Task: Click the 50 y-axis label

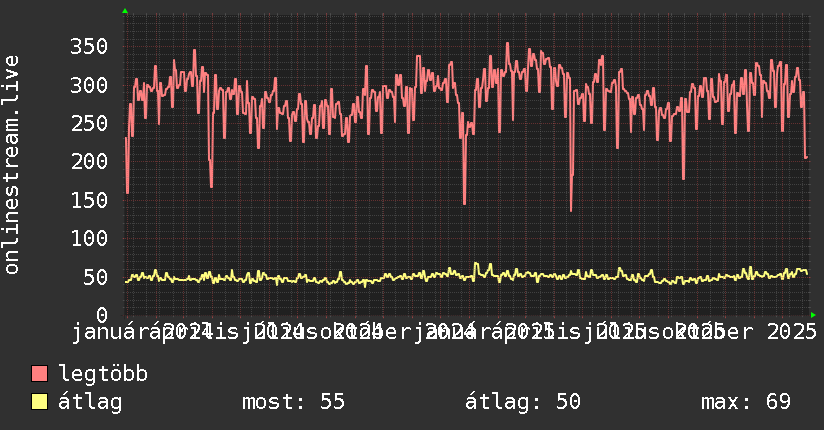Action: coord(96,277)
